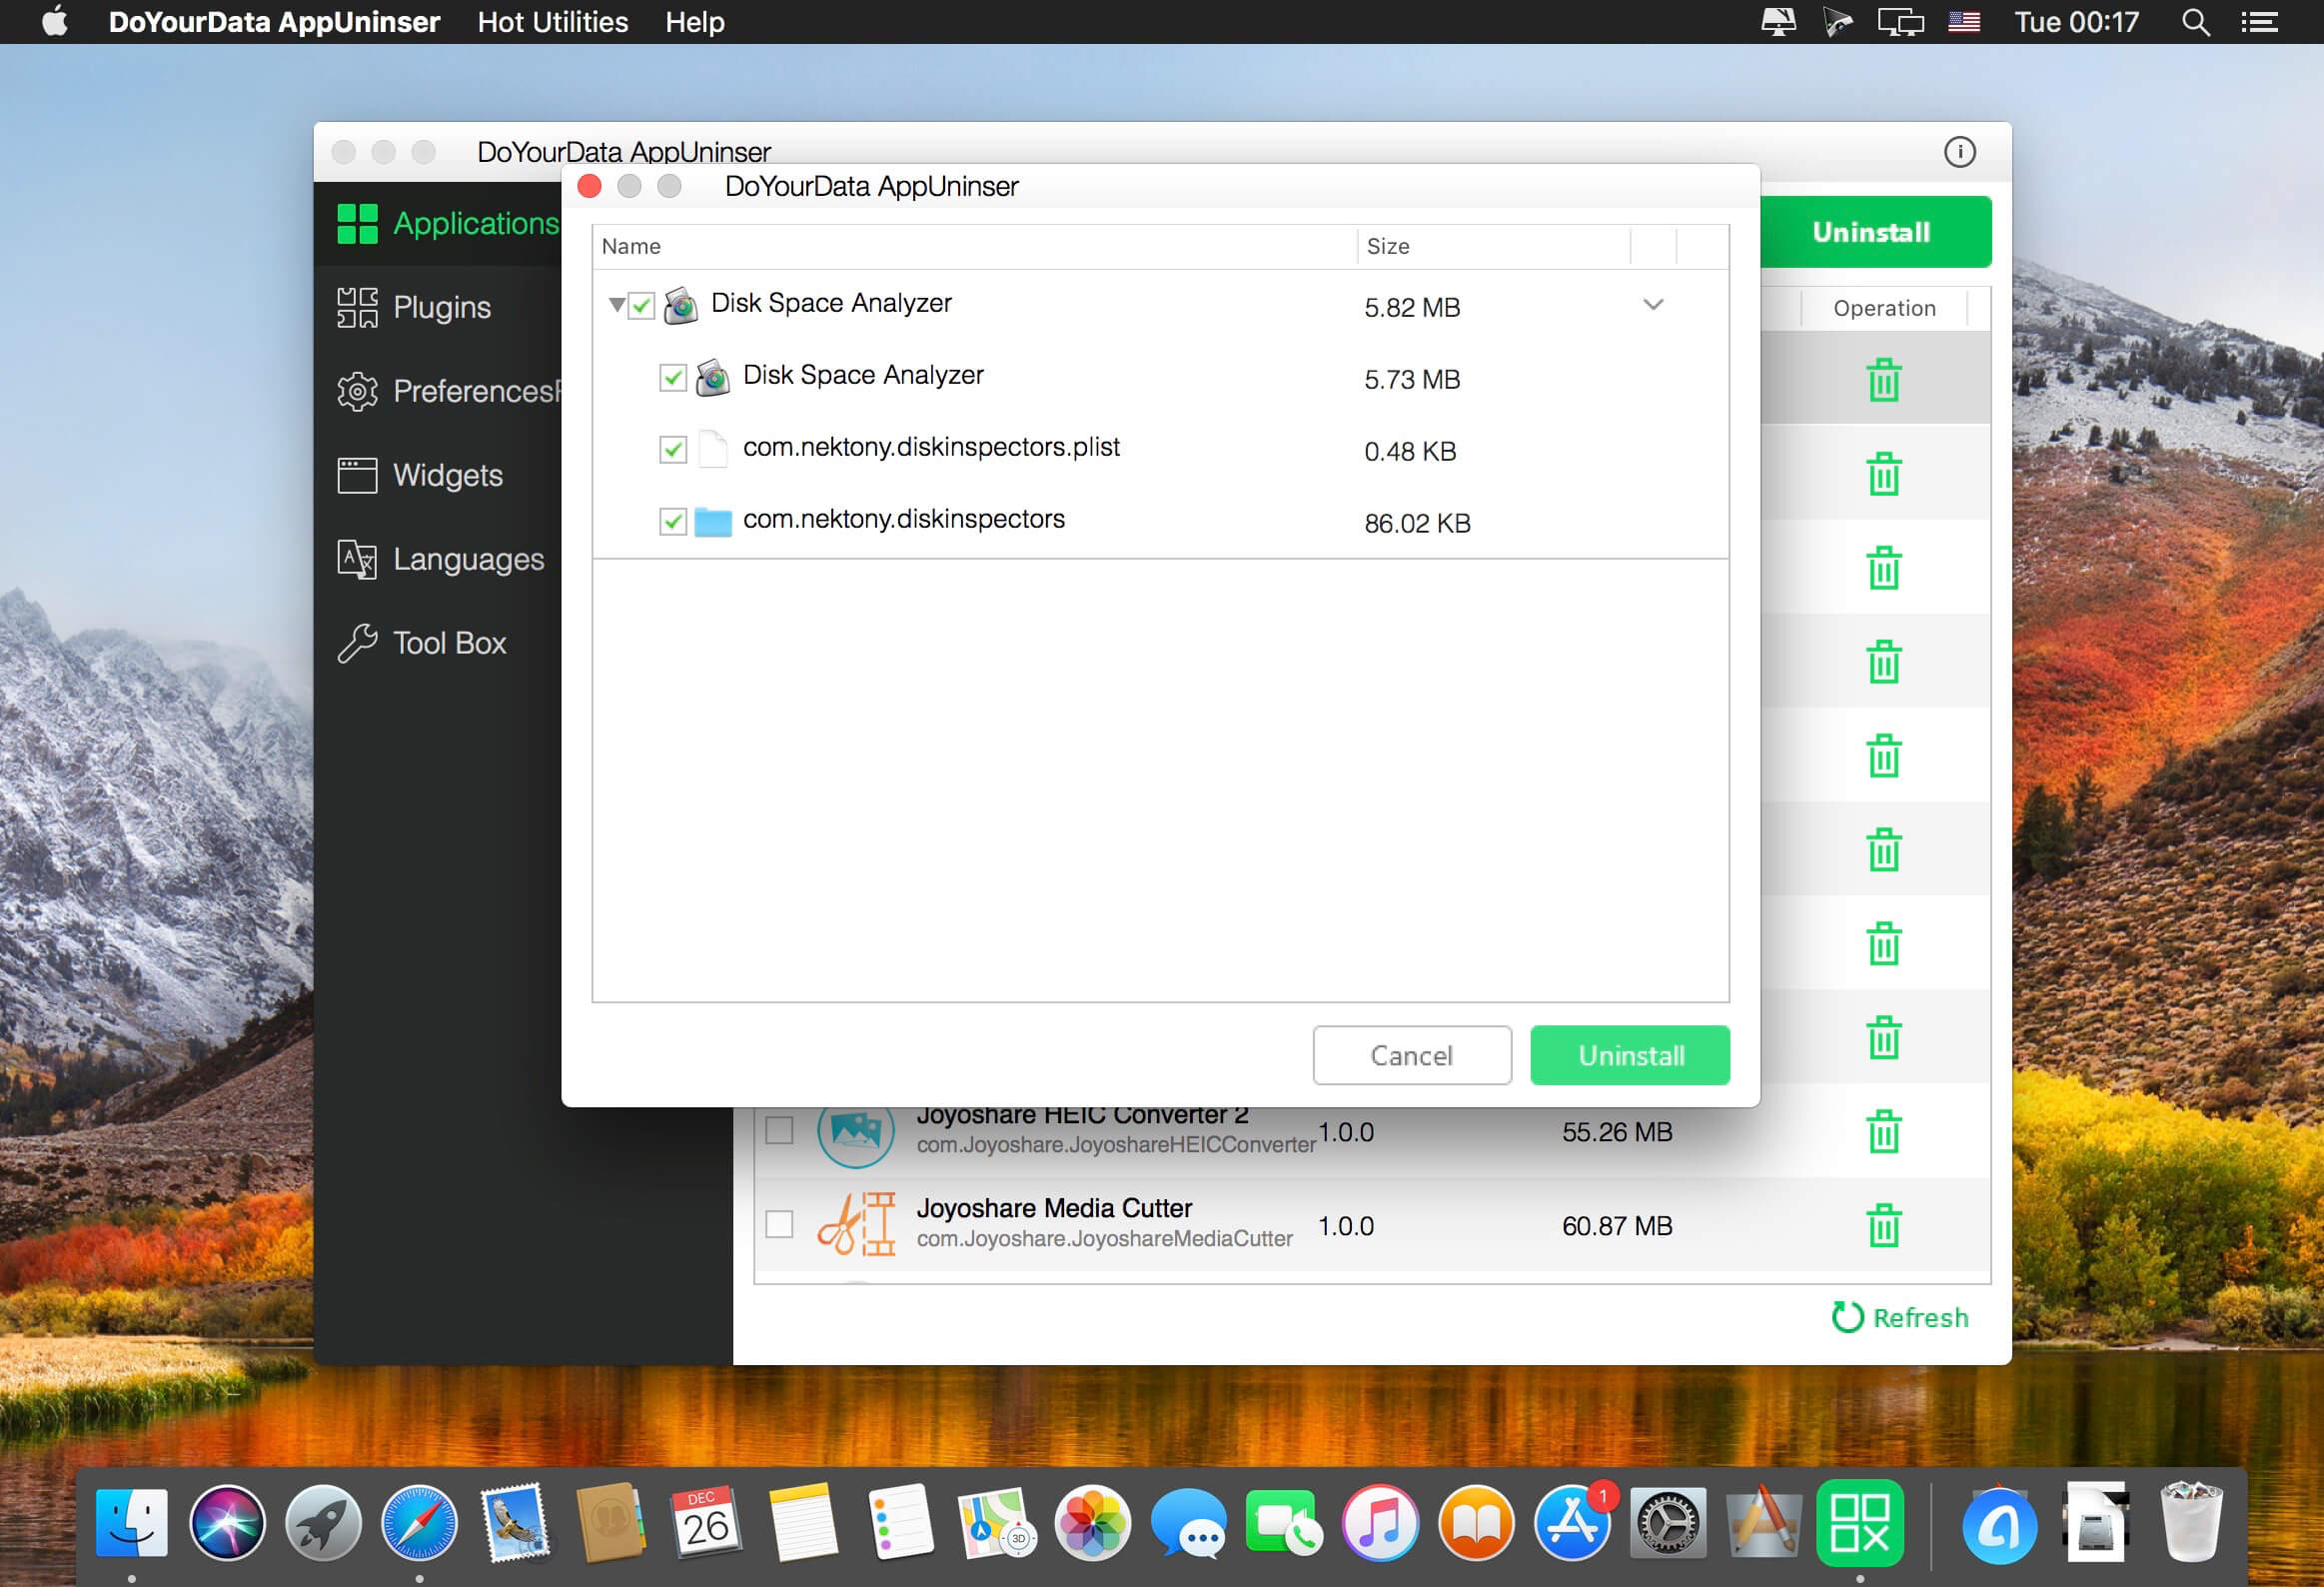The width and height of the screenshot is (2324, 1587).
Task: Click the chevron beside the 5.82 MB size
Action: tap(1653, 304)
